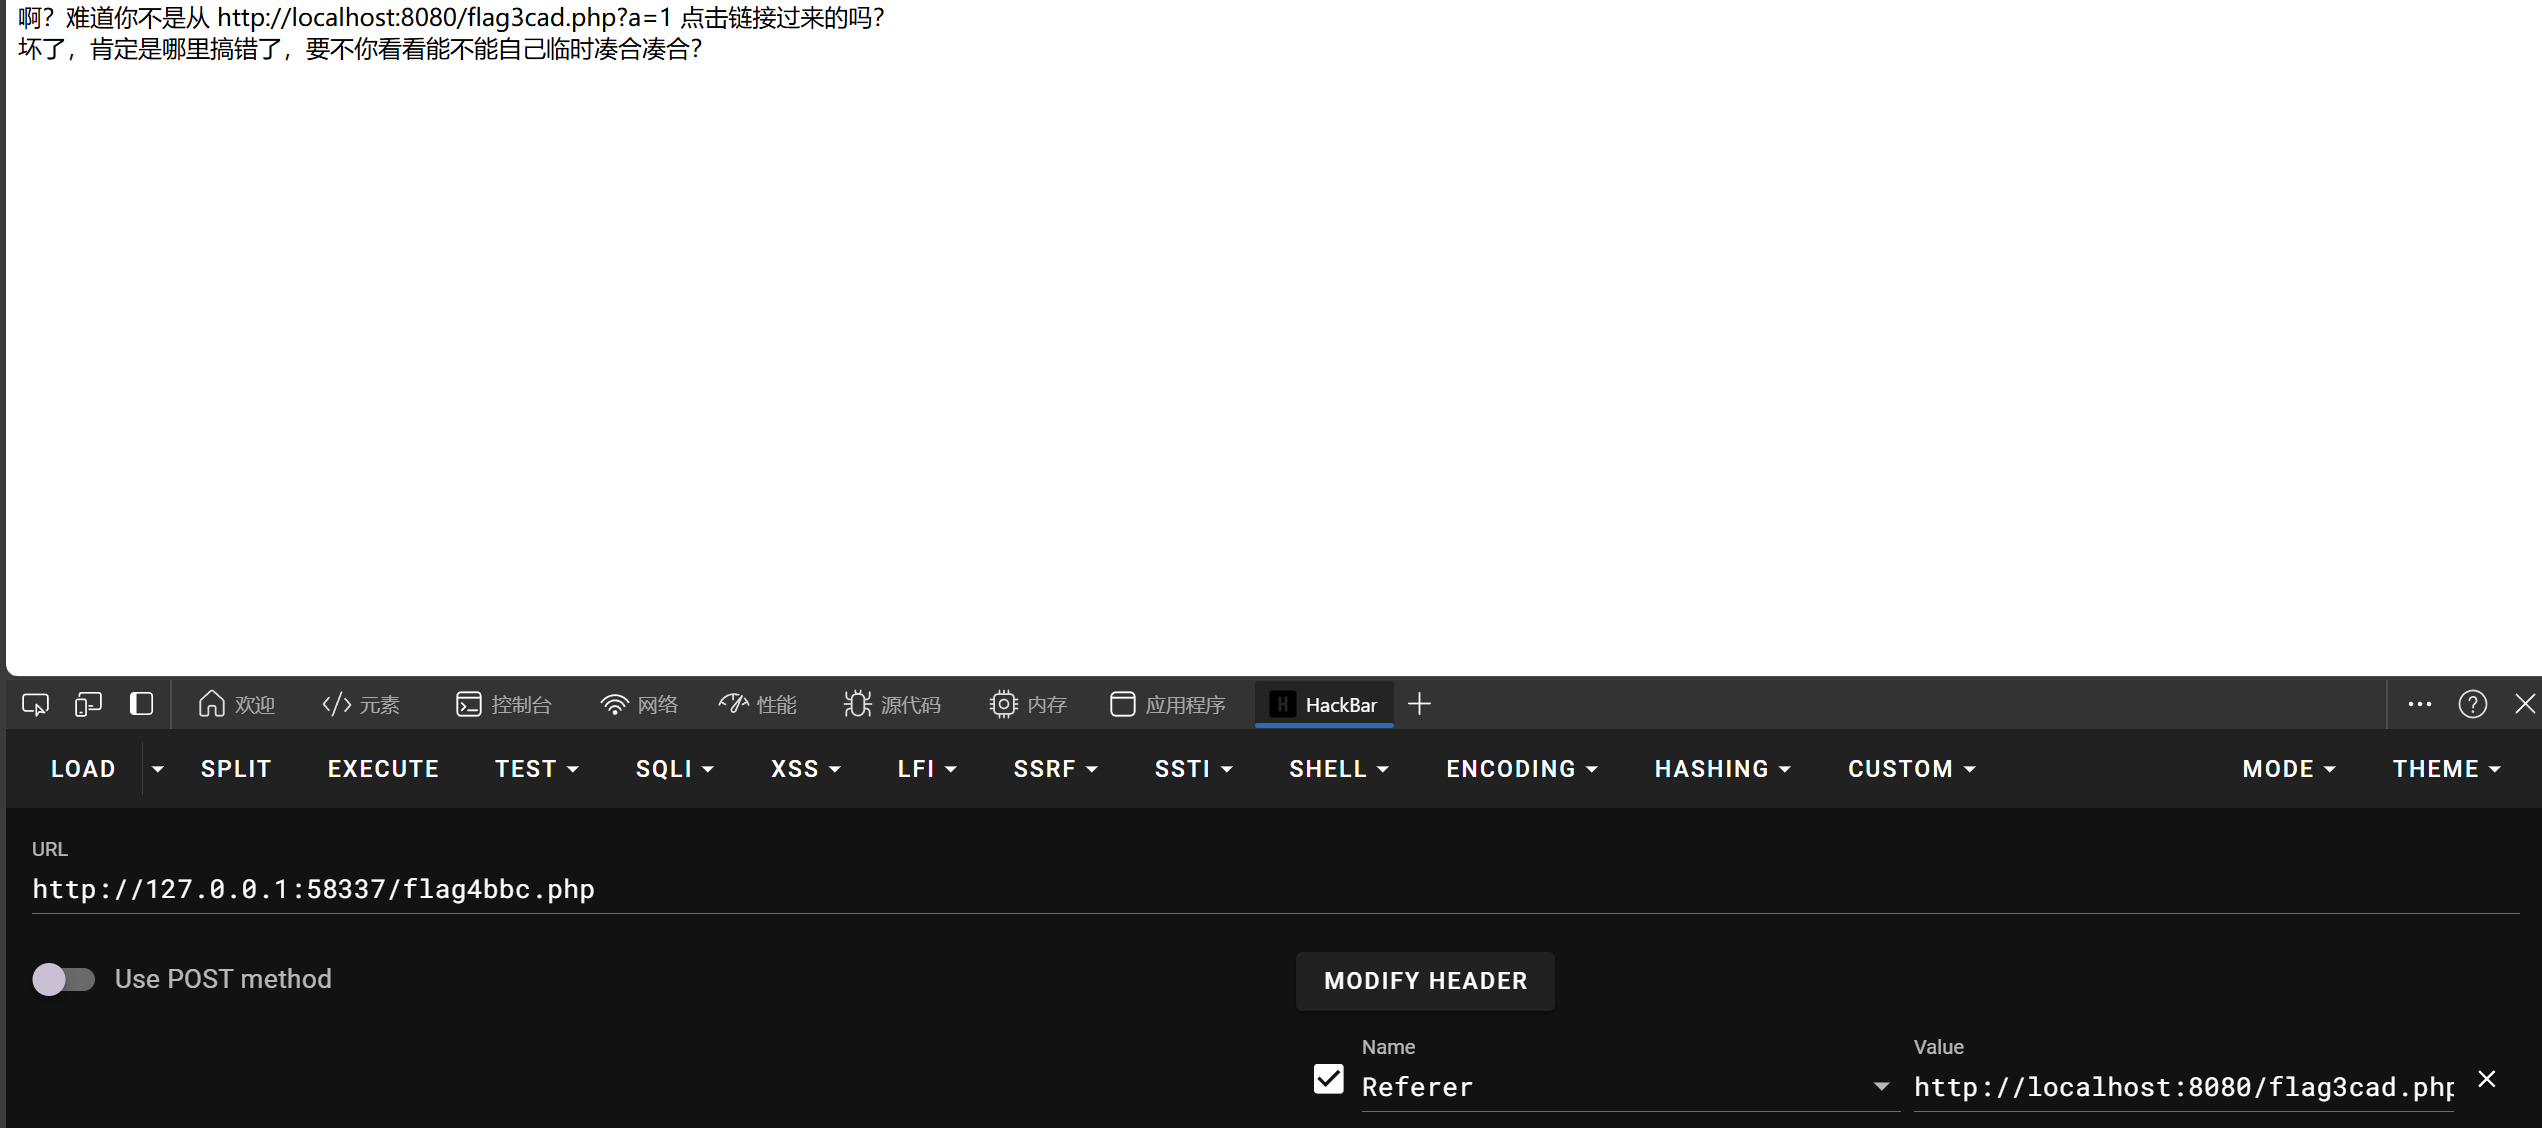Image resolution: width=2542 pixels, height=1128 pixels.
Task: Open the THEME dropdown menu
Action: (x=2446, y=769)
